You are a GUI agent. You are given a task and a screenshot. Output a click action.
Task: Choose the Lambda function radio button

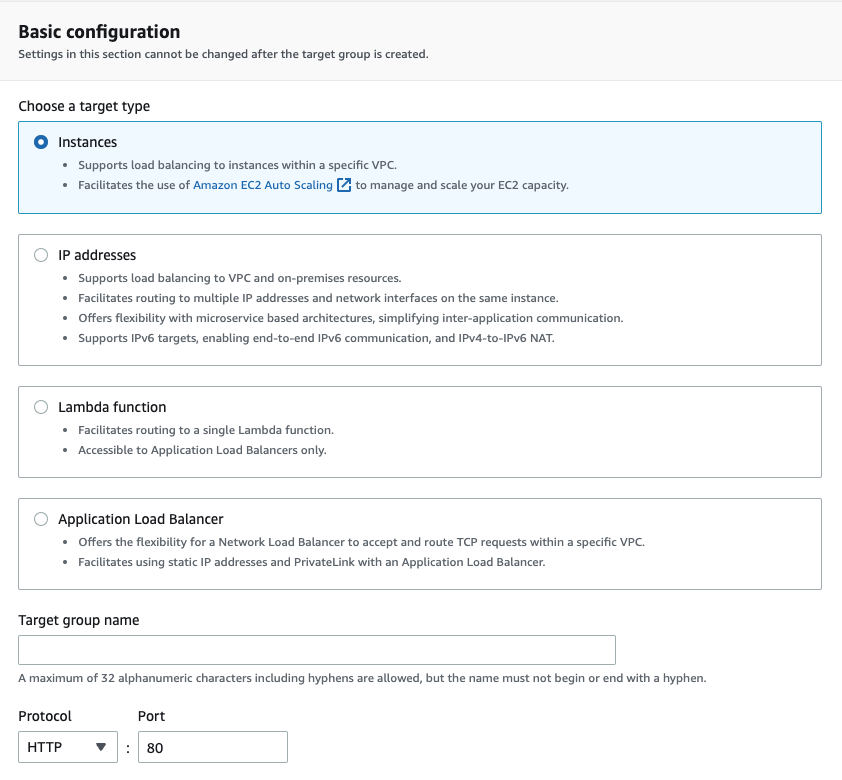point(41,407)
